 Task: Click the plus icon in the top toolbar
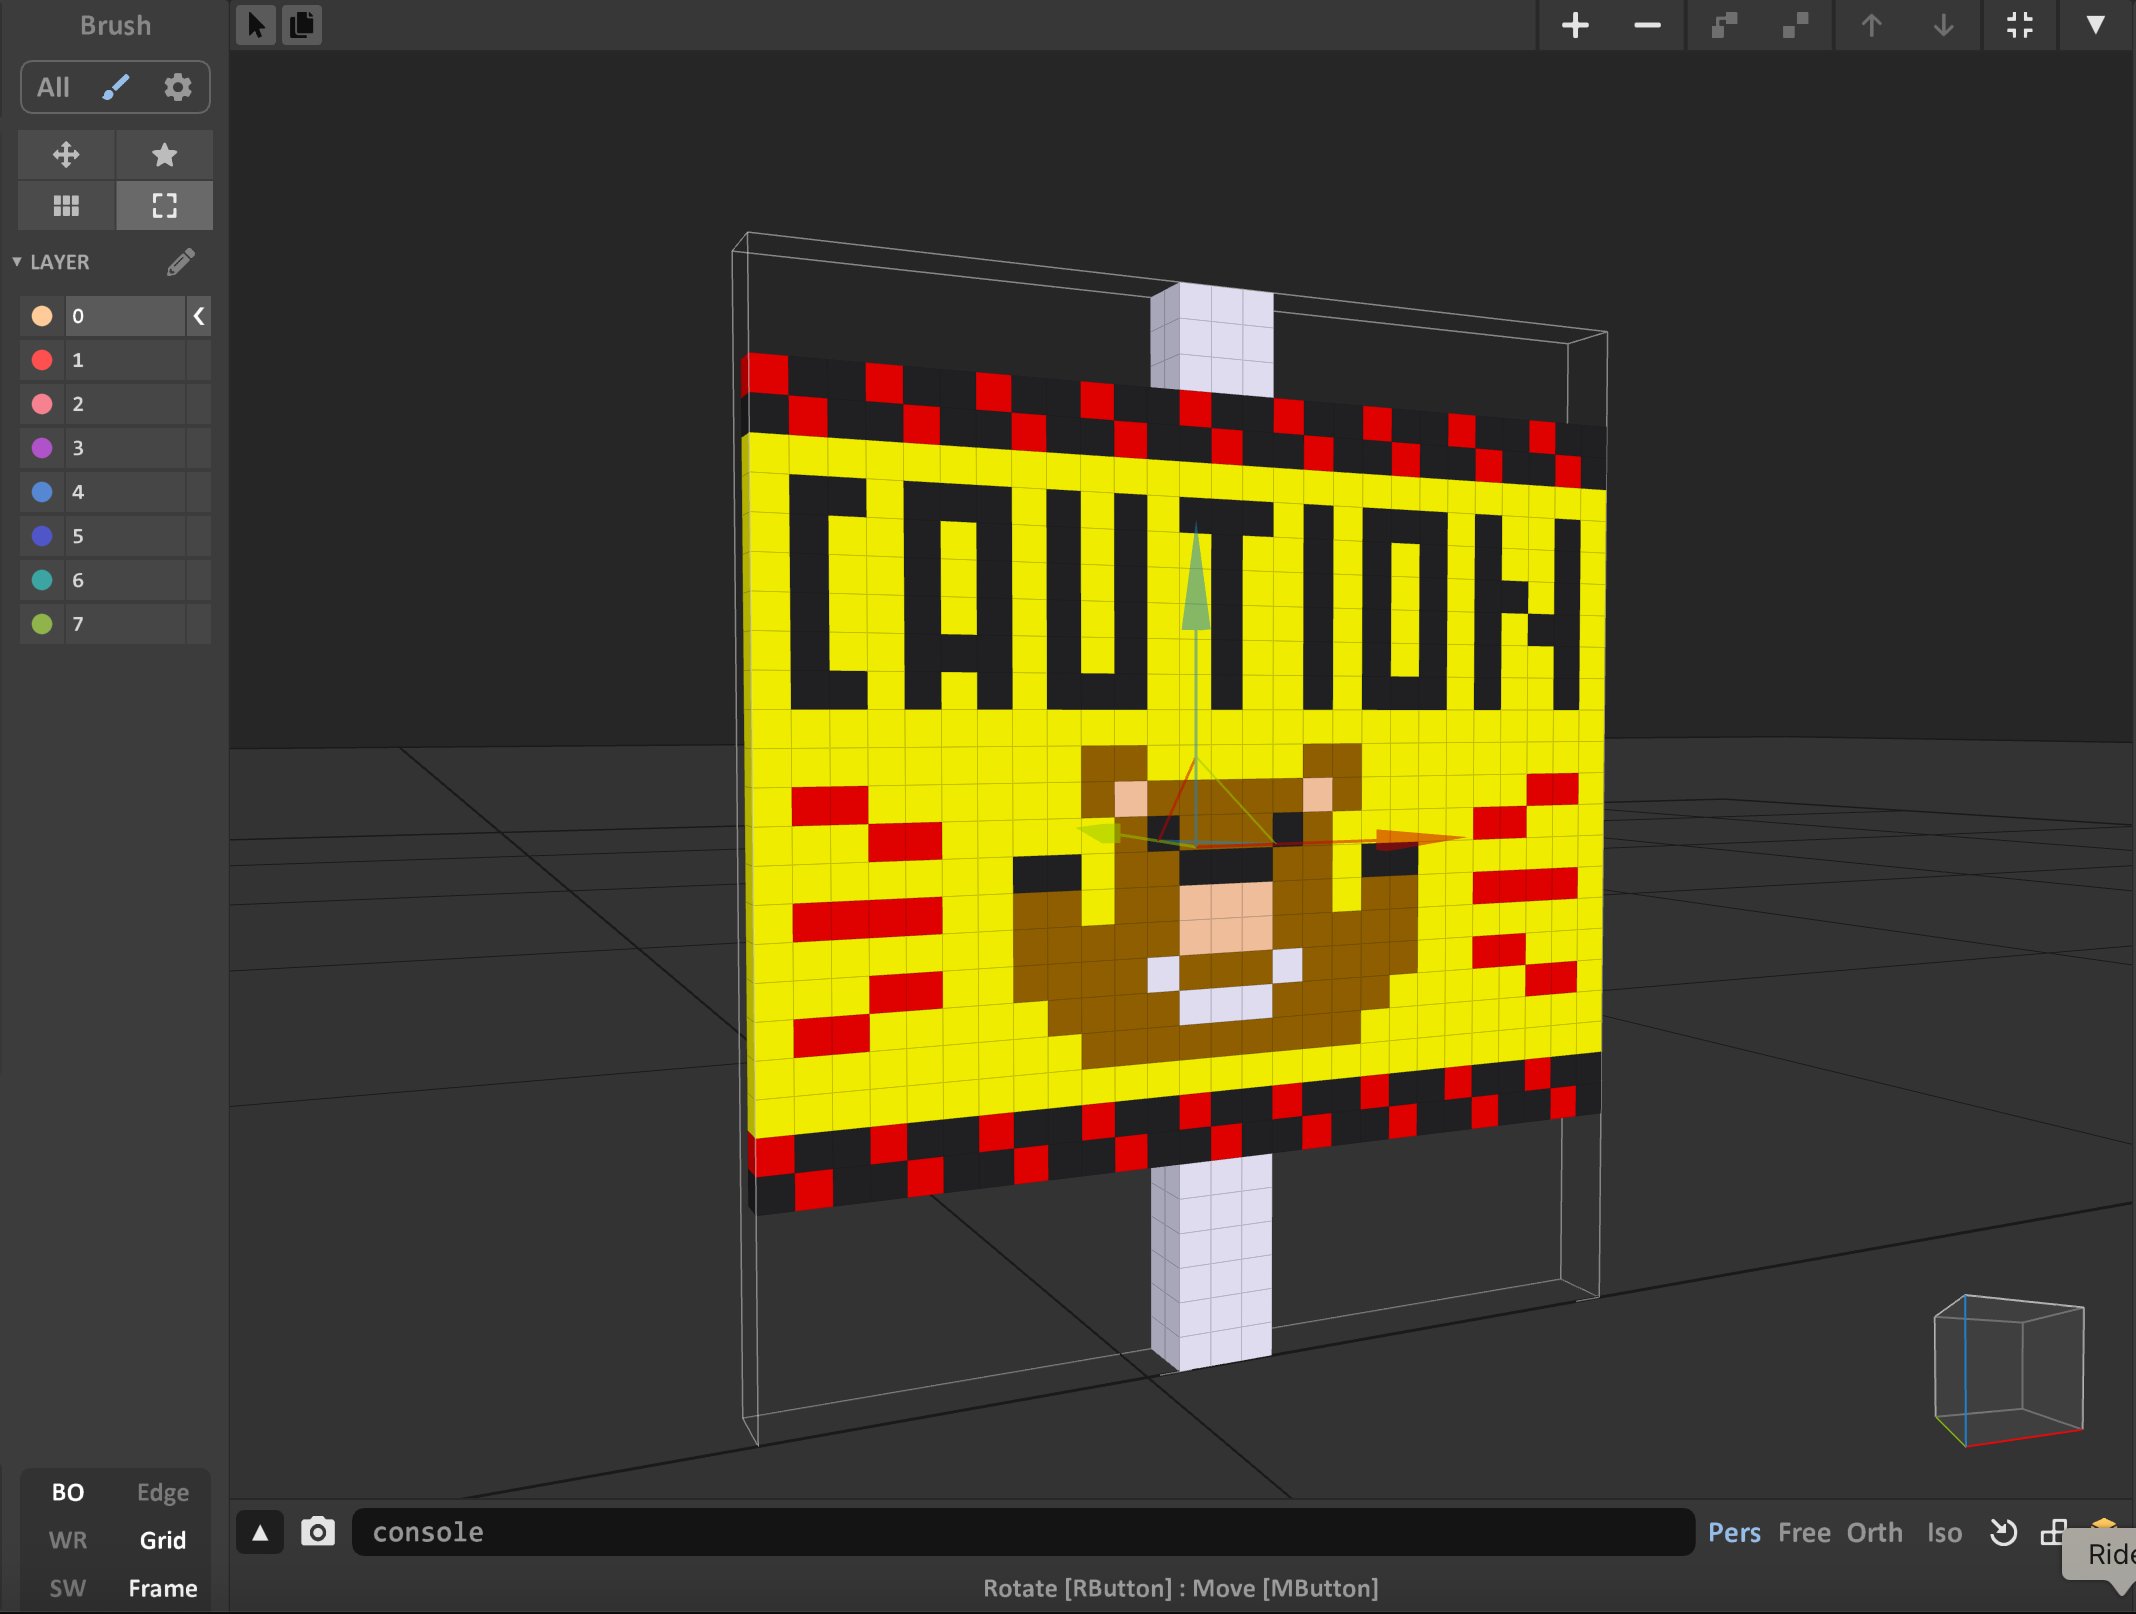1575,25
